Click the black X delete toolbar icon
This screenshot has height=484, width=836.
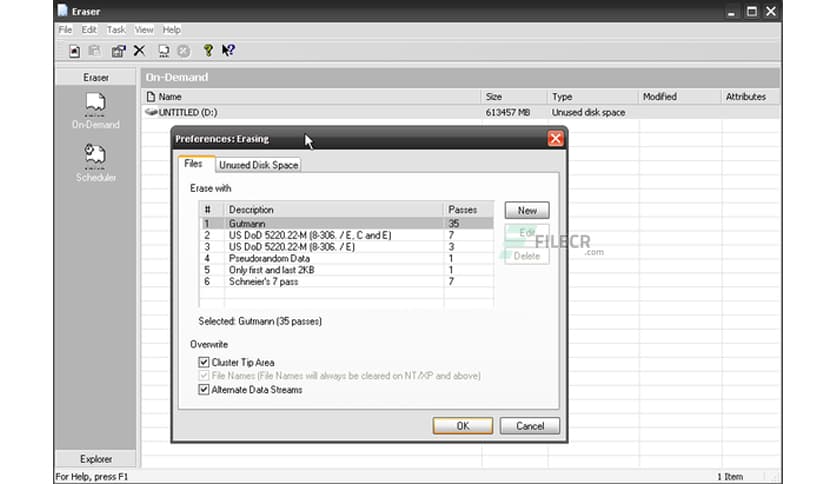139,50
